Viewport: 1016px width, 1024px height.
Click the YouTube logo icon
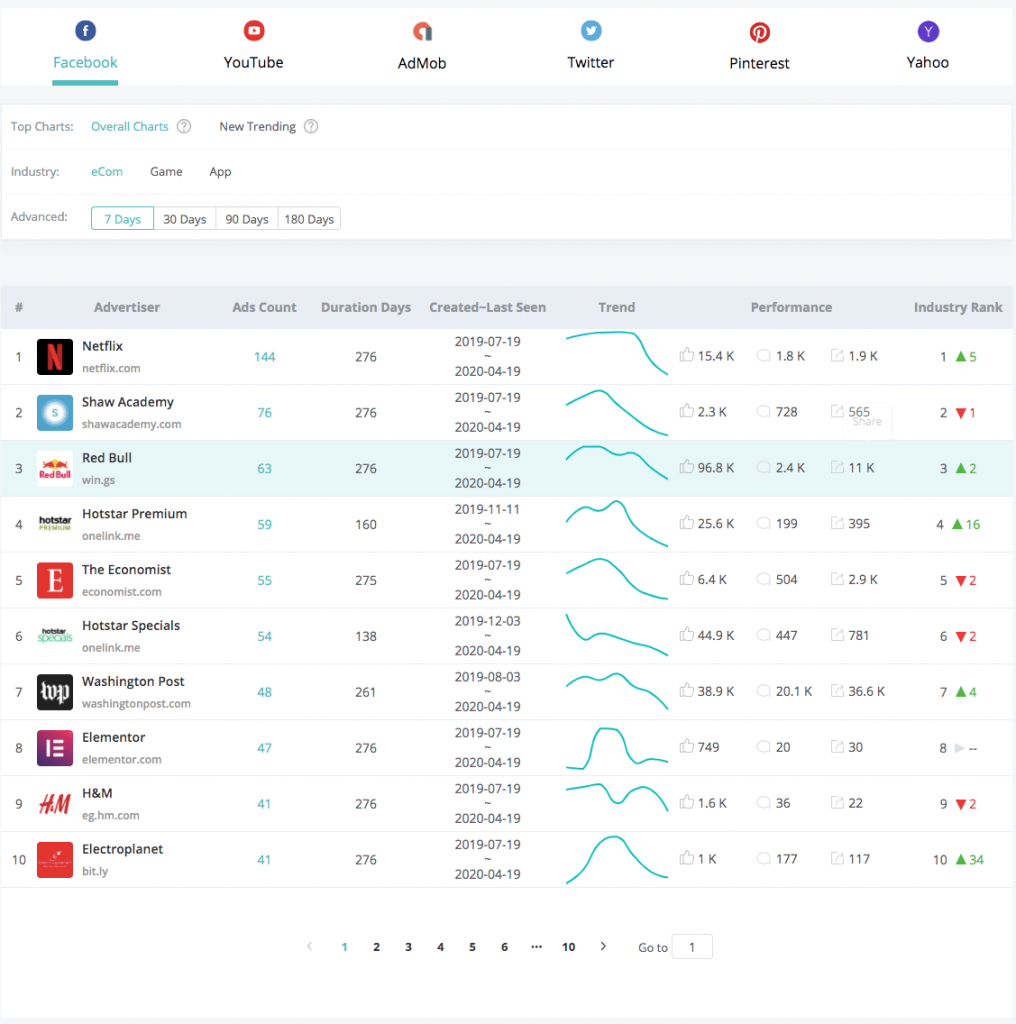point(253,31)
